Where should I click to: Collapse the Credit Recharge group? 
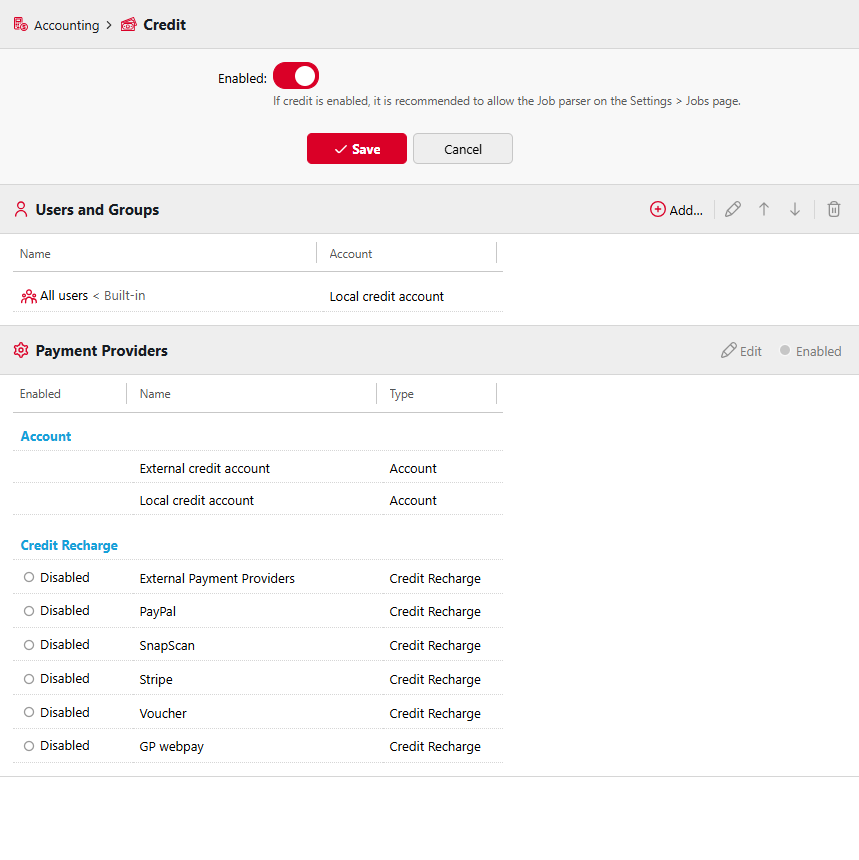(69, 546)
